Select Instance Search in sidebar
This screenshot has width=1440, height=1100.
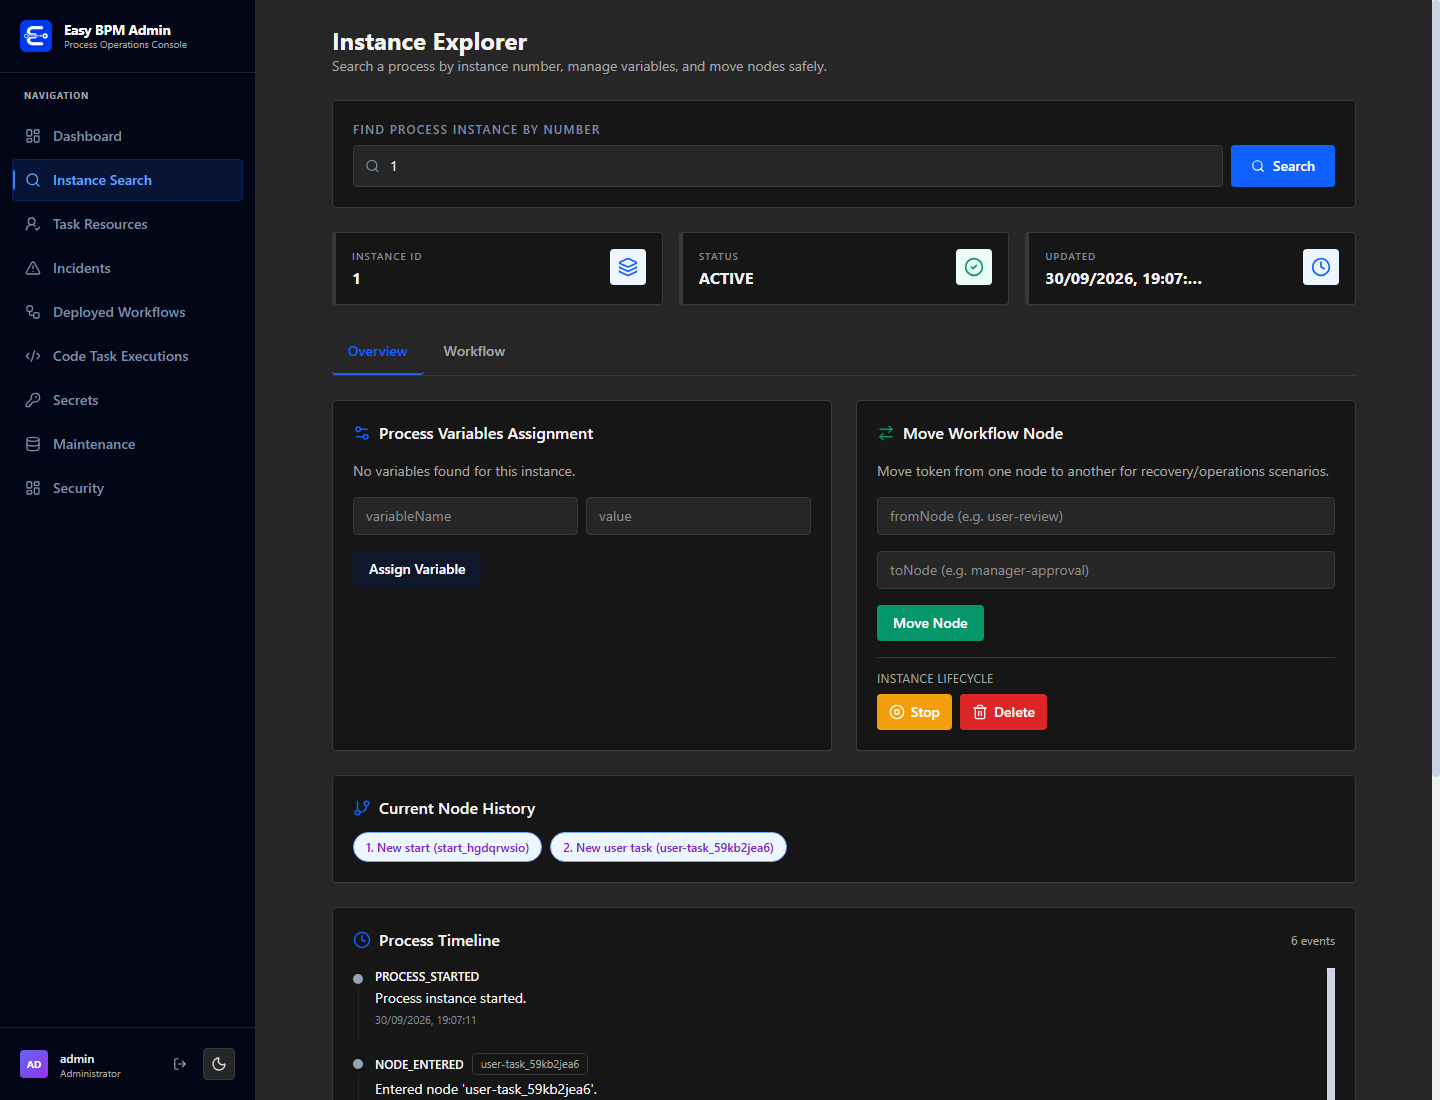(127, 180)
